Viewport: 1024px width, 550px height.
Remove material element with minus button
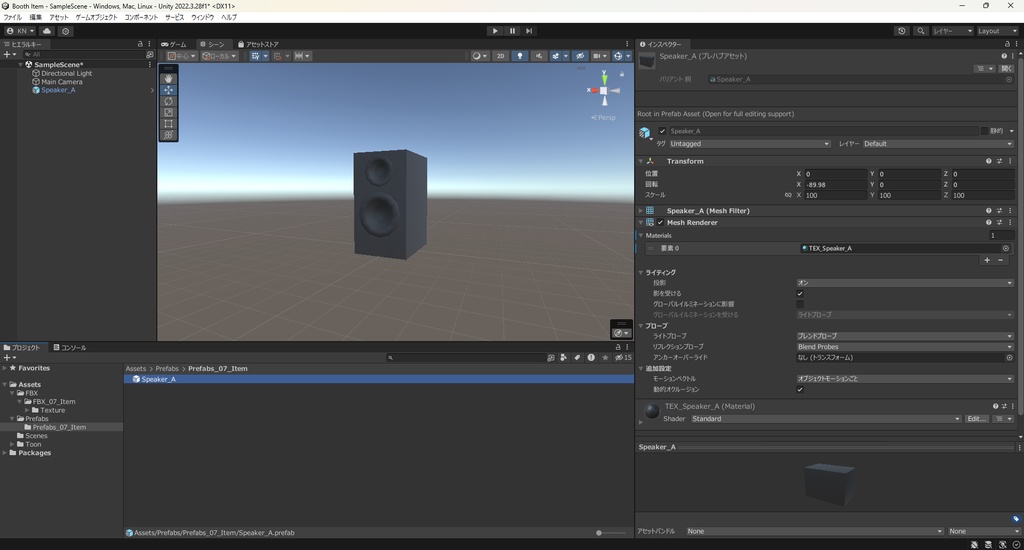[1001, 260]
